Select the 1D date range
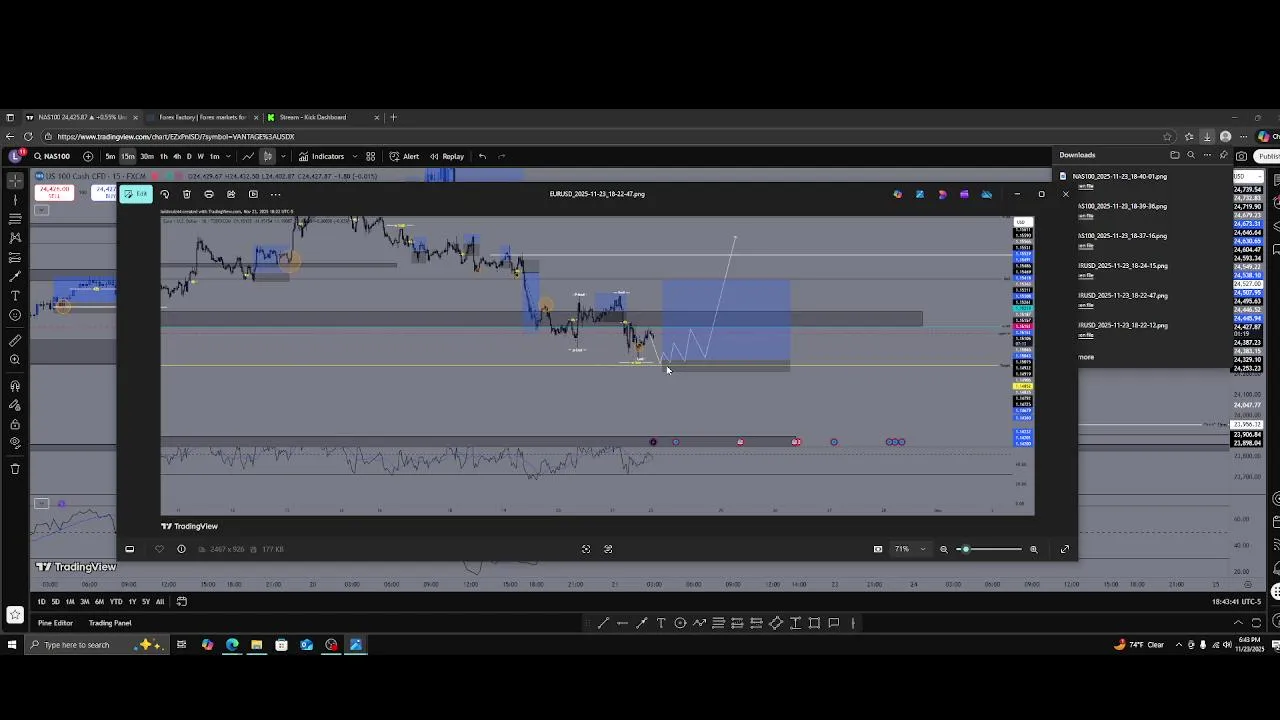 point(41,602)
